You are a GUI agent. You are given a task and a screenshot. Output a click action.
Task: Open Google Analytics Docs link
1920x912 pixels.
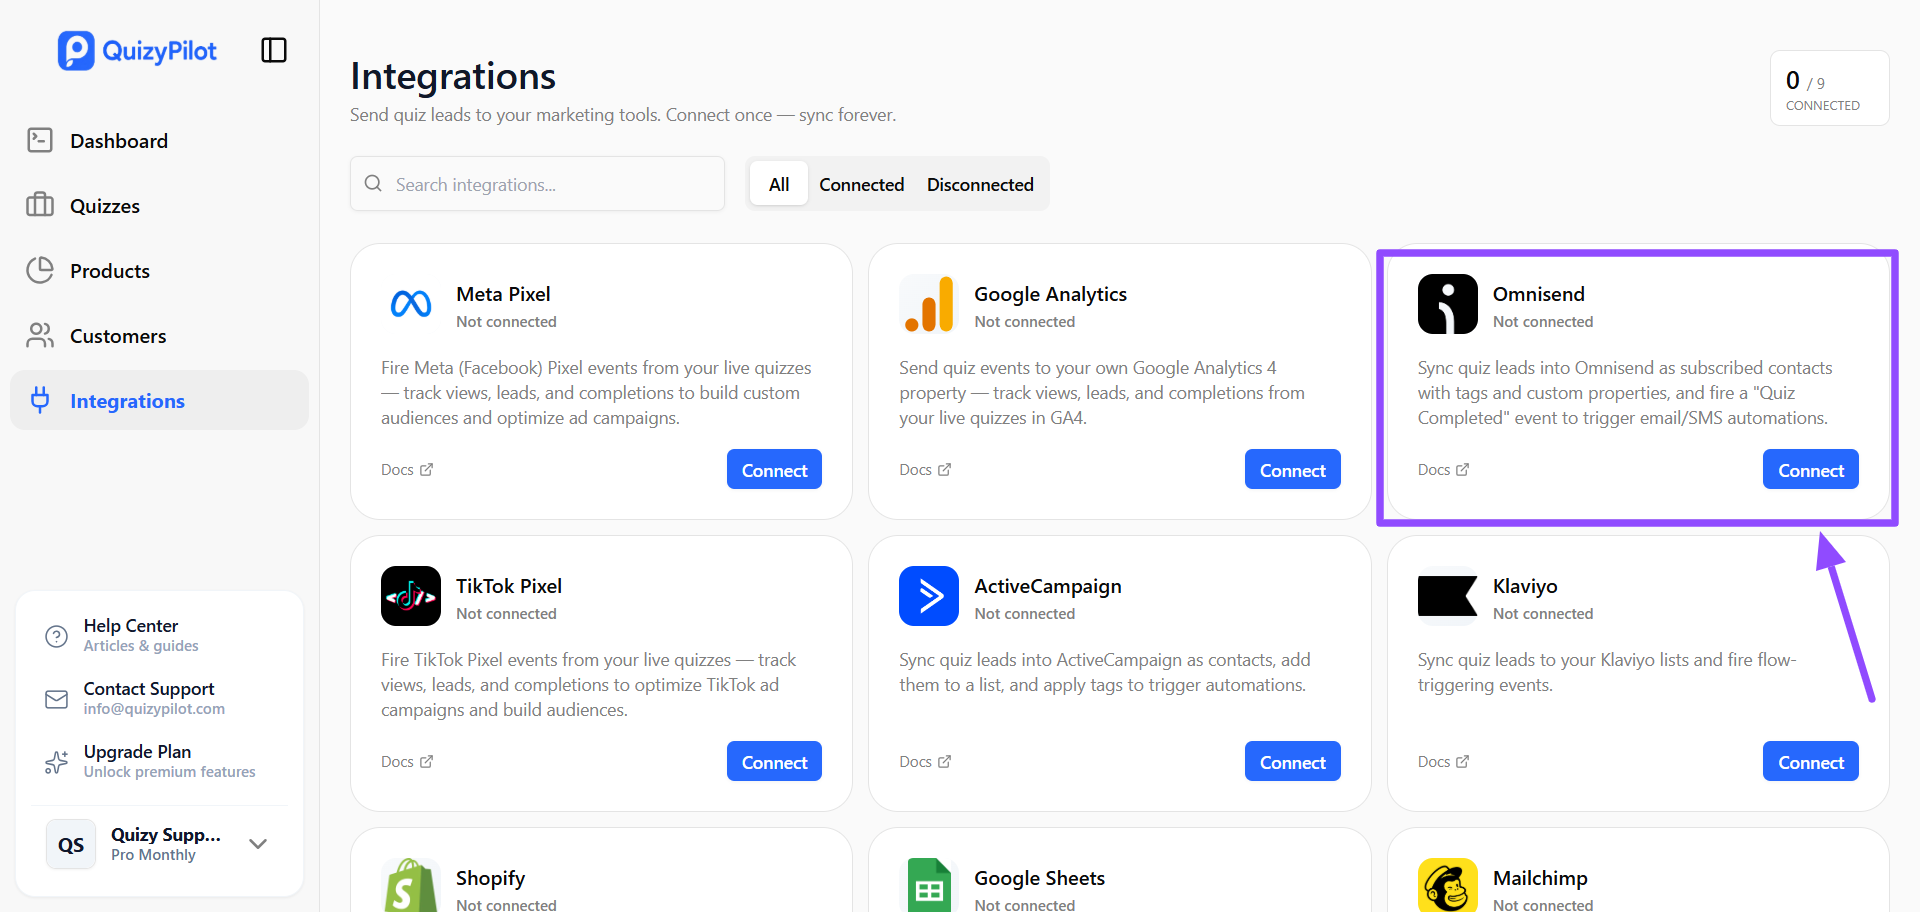[925, 469]
